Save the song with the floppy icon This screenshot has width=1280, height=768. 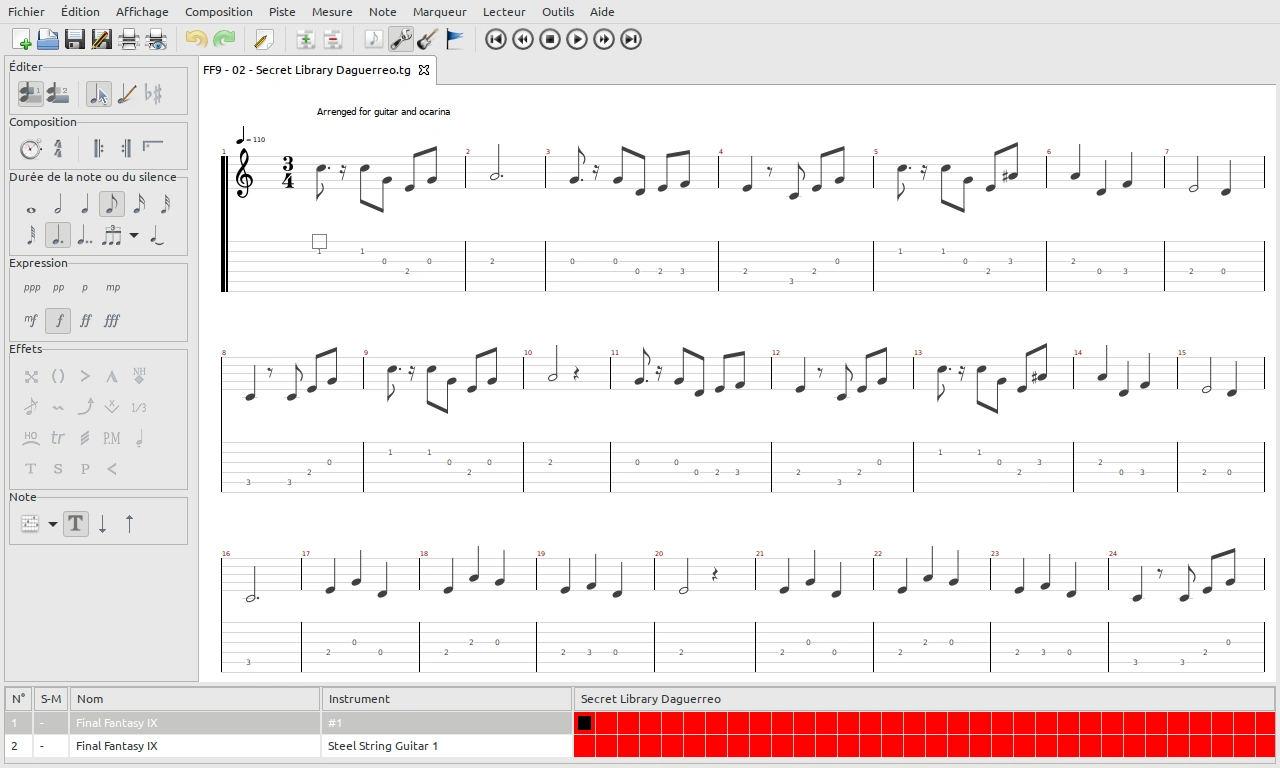[75, 39]
